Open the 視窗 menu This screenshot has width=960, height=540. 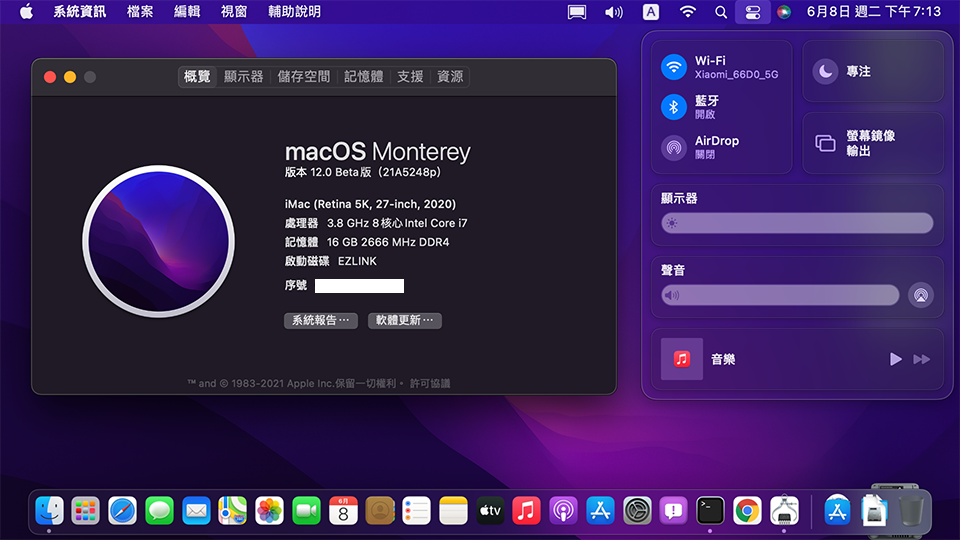[234, 12]
